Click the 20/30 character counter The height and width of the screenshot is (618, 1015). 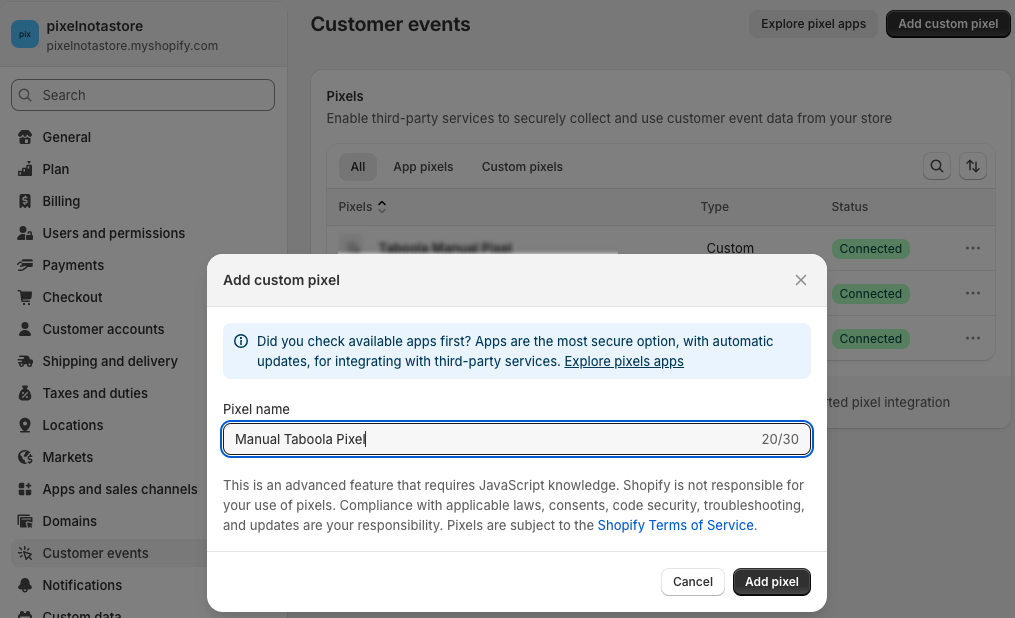(x=780, y=439)
